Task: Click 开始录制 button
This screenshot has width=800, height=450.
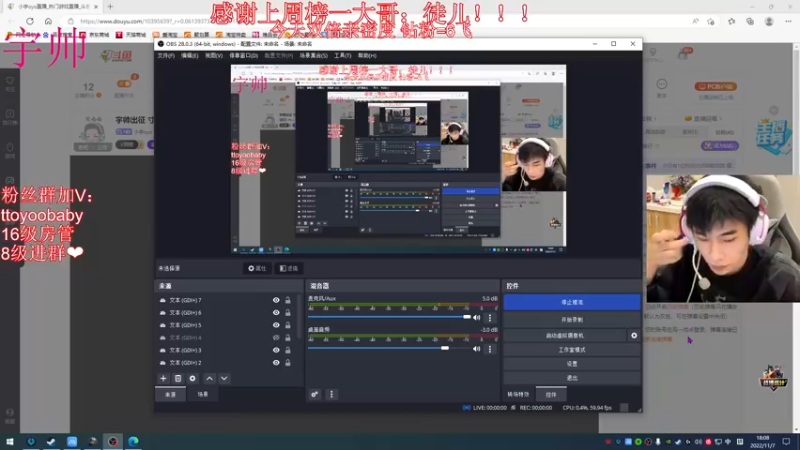Action: [572, 320]
